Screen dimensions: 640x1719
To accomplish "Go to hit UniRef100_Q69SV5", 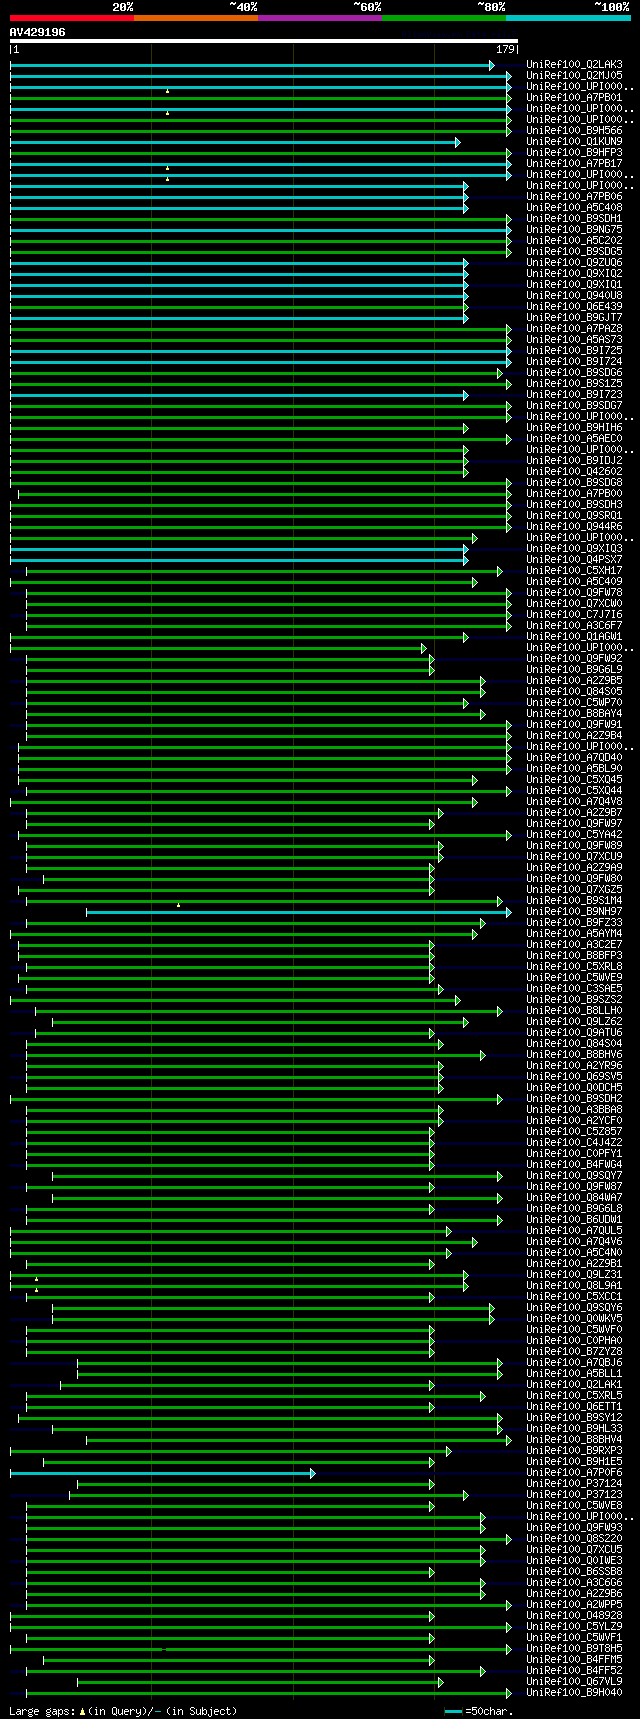I will coord(574,1077).
